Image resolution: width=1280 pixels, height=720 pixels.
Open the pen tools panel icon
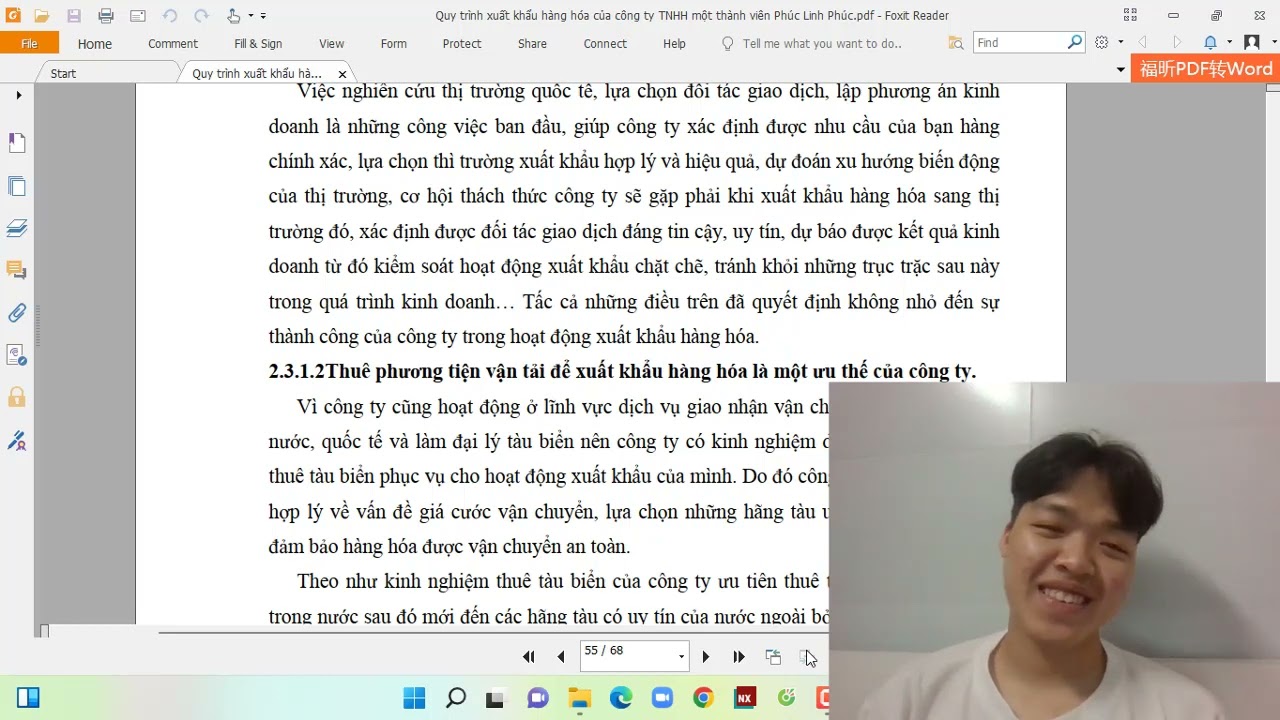pos(17,440)
